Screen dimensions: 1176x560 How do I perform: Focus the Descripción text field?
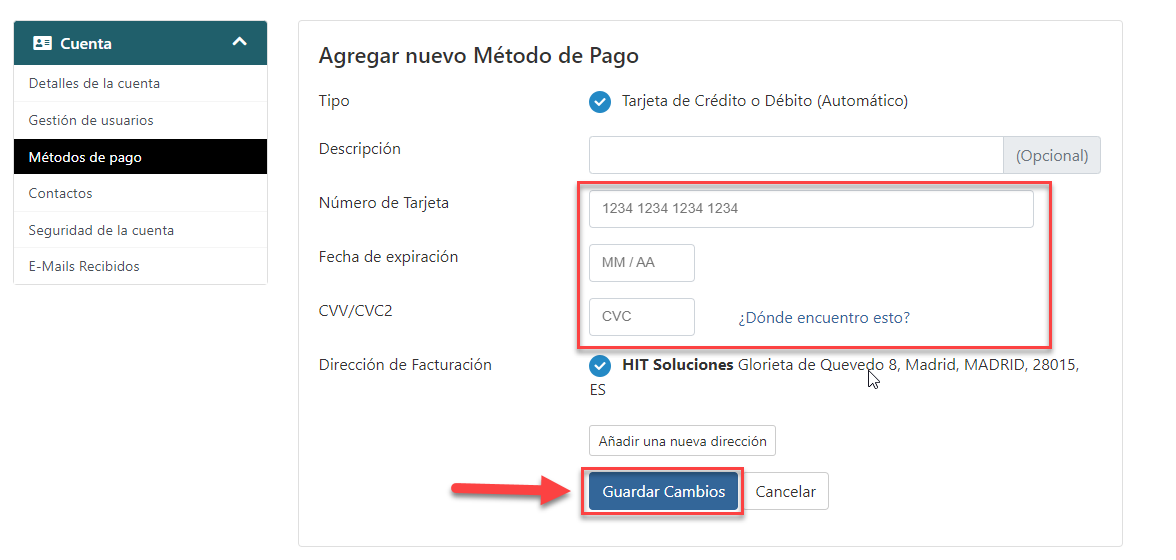796,155
